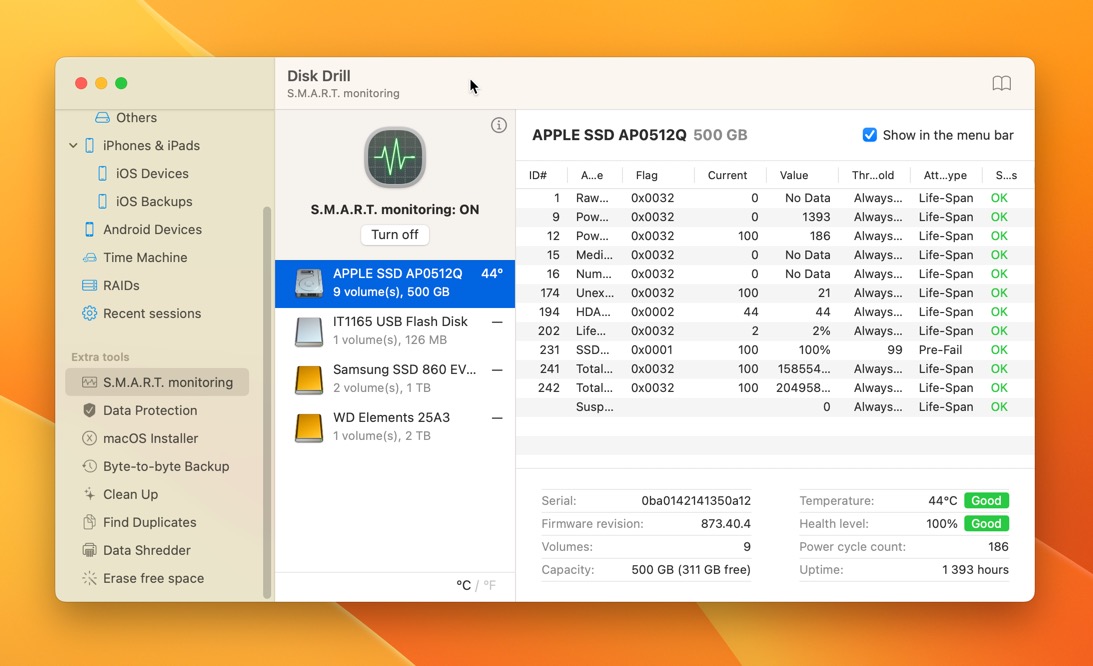The image size is (1093, 666).
Task: Click the Data Shredder icon
Action: (89, 550)
